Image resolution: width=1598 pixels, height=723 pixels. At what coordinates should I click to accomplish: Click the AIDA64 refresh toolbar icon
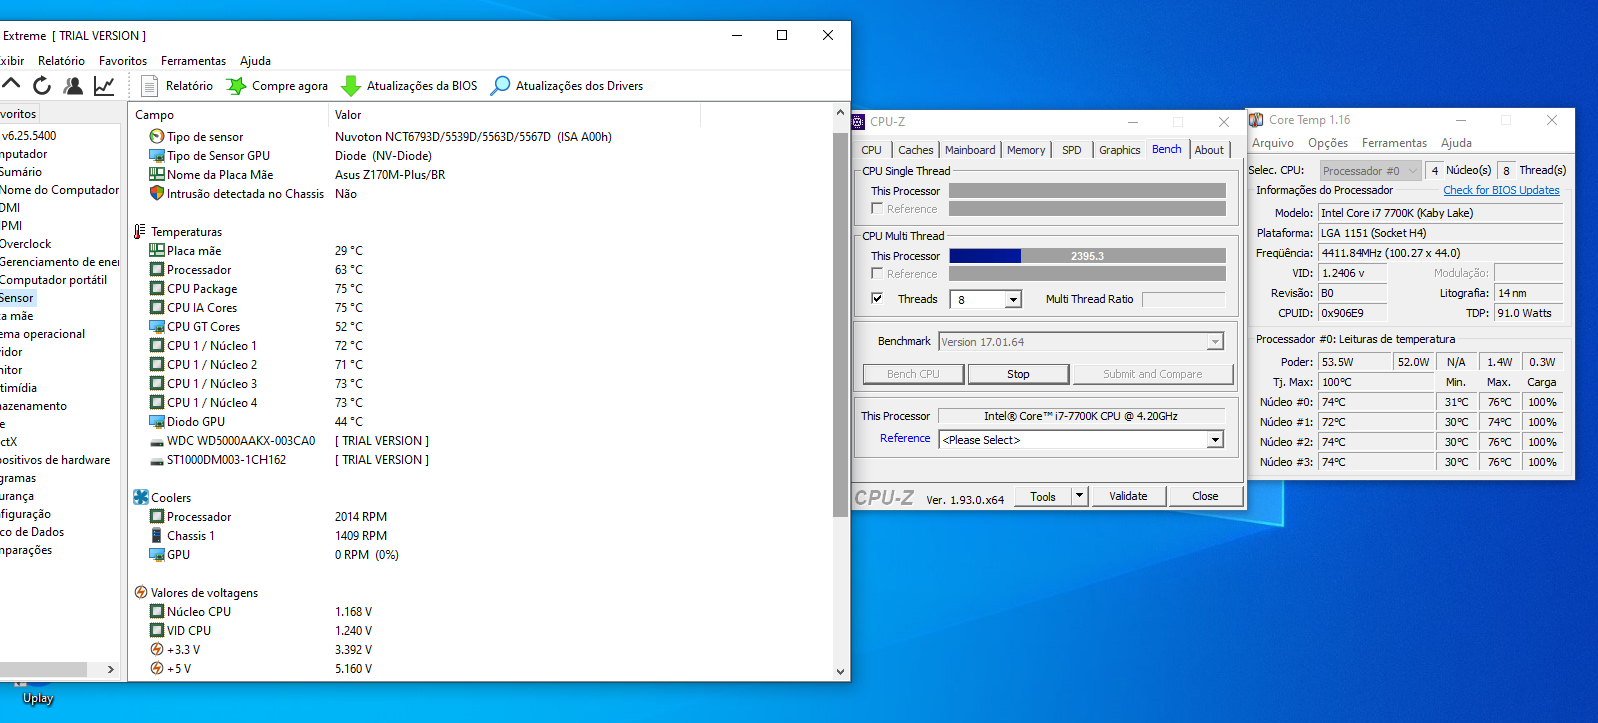coord(42,86)
